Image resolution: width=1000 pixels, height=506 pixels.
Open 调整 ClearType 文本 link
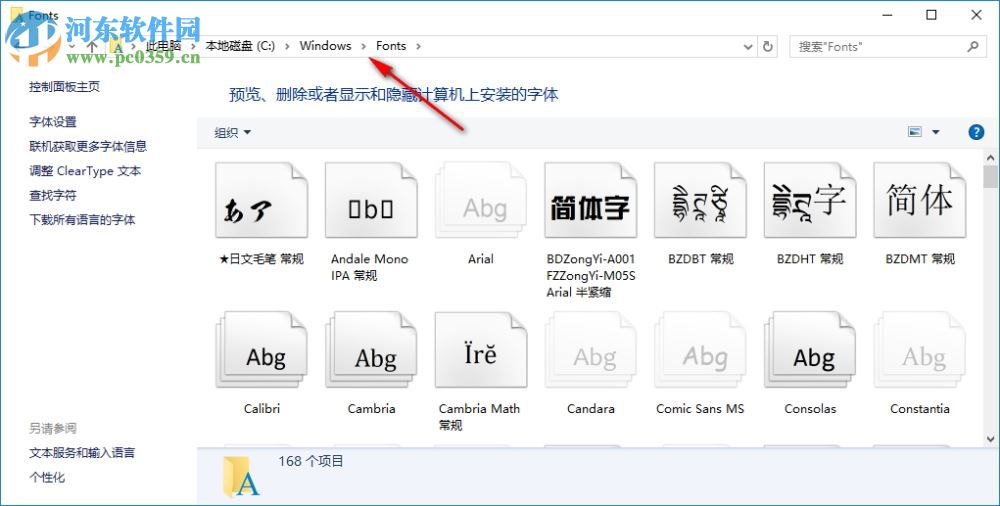pos(85,171)
